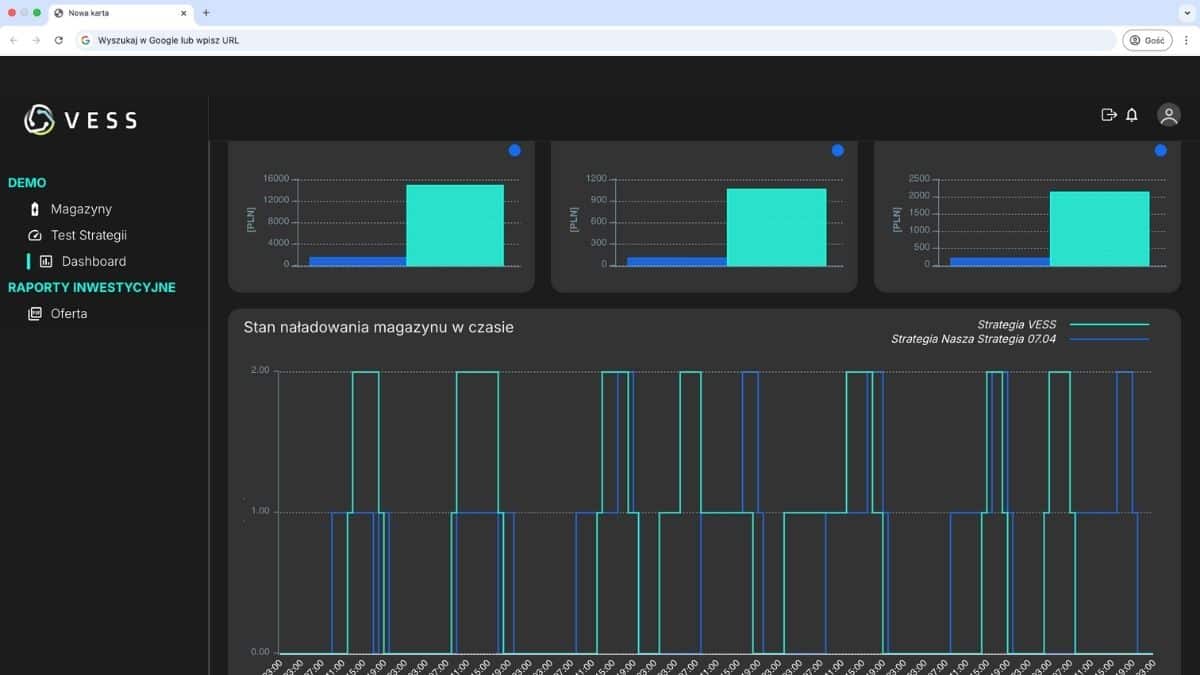Select the Nowa karta browser tab
This screenshot has width=1200, height=675.
[x=120, y=13]
